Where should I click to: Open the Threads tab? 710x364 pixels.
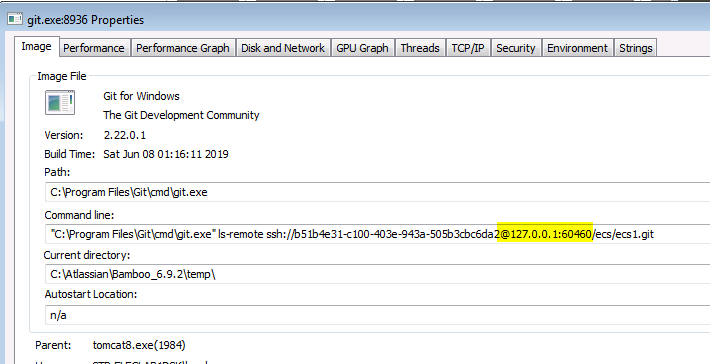(x=420, y=48)
